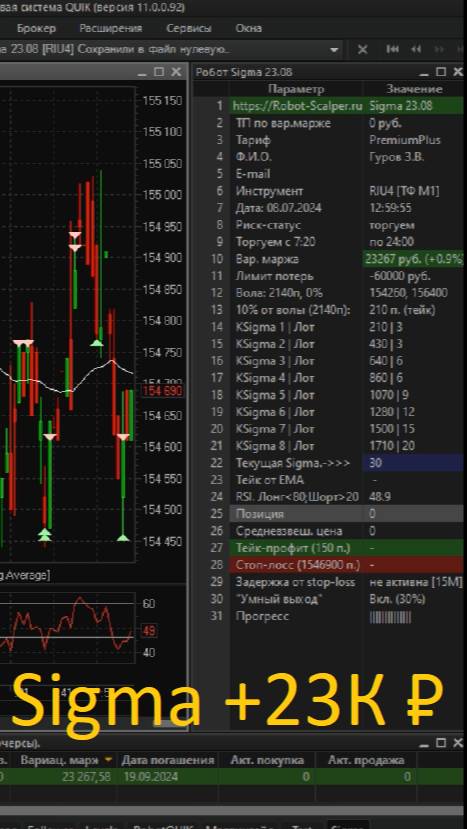The image size is (467, 829).
Task: Go to next message with forward icon
Action: click(439, 50)
